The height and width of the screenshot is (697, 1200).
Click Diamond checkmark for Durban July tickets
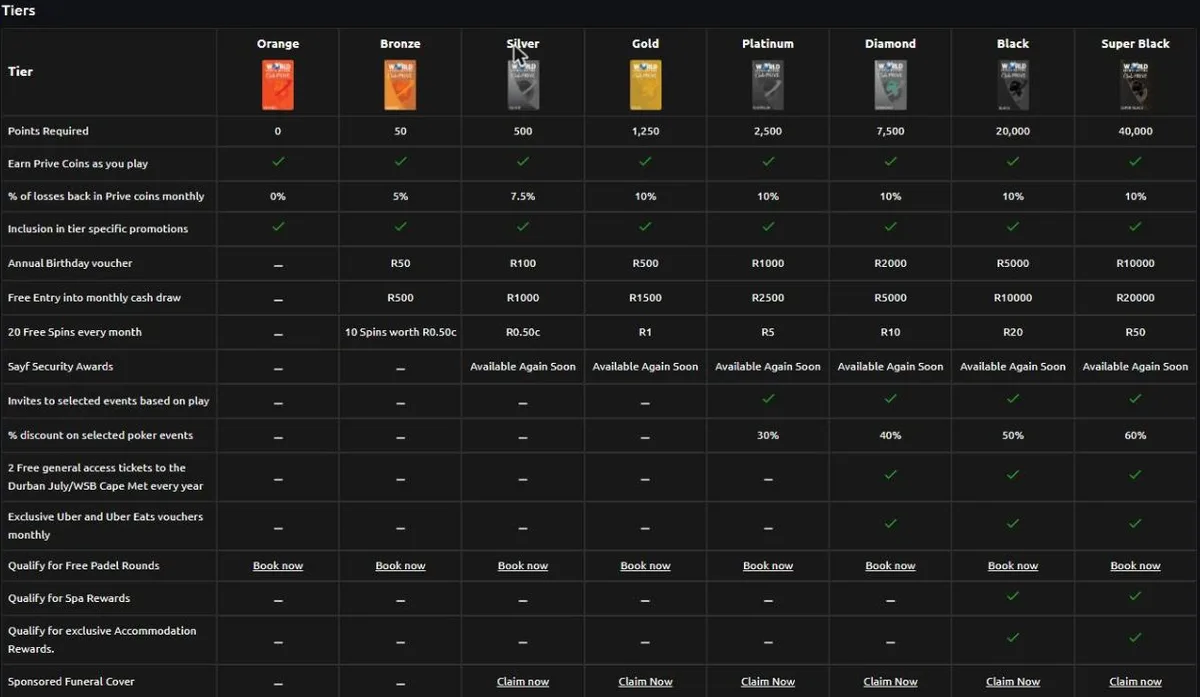890,474
